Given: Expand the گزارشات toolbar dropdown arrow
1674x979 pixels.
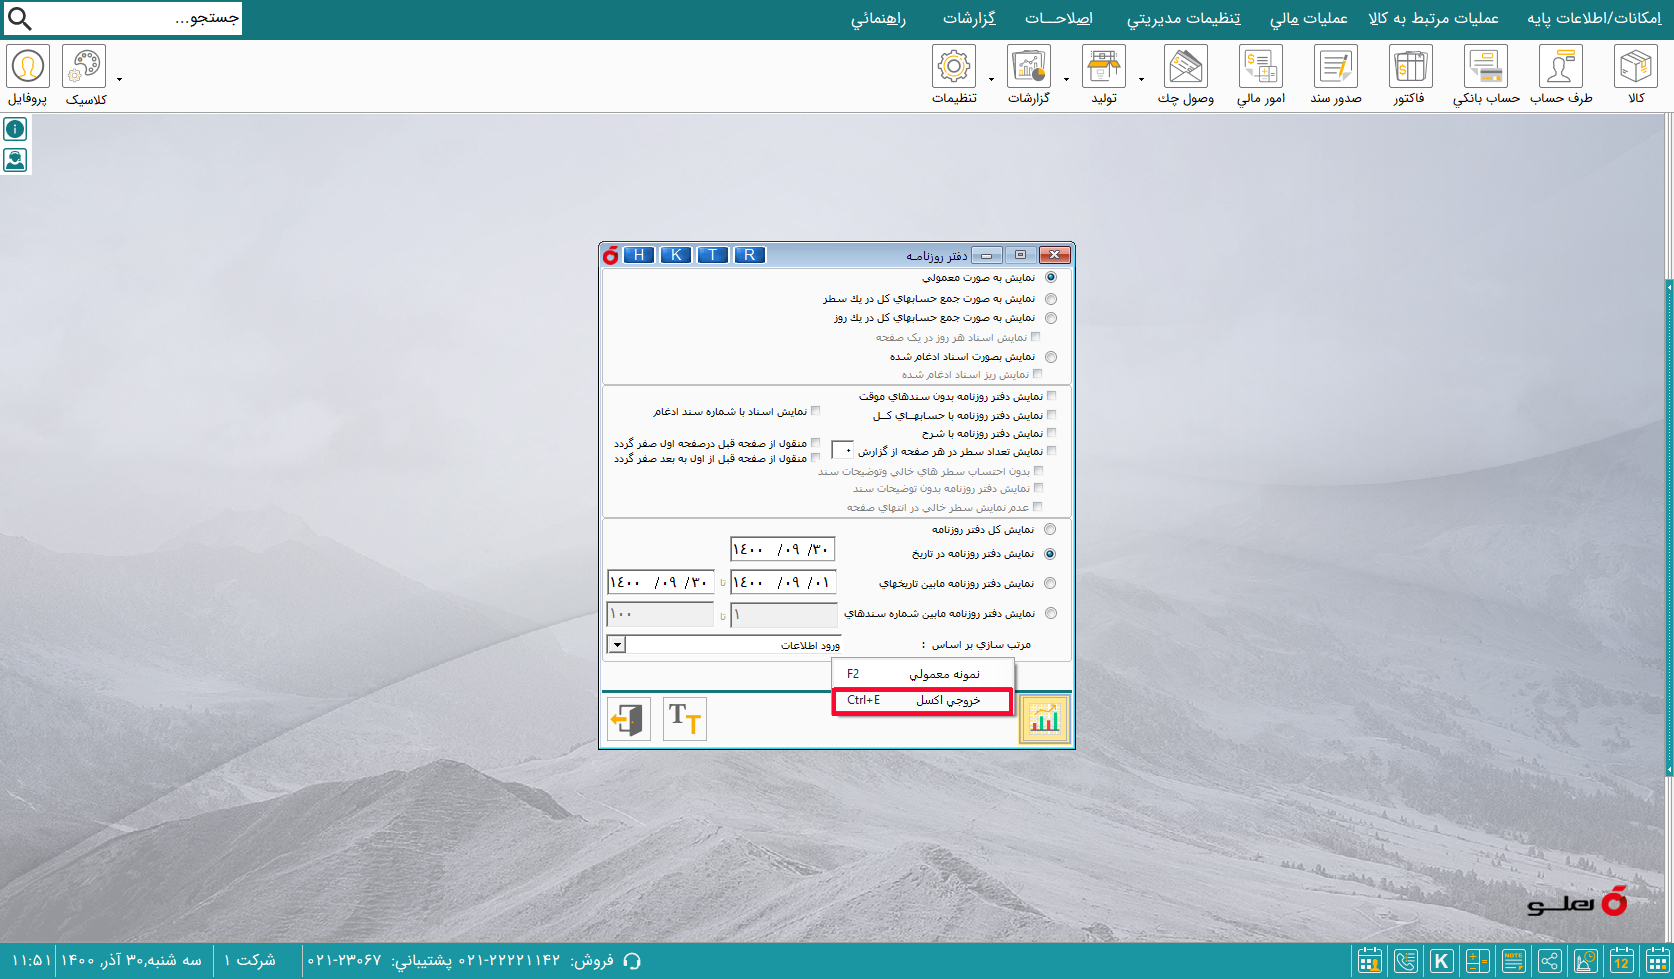Looking at the screenshot, I should [1066, 78].
